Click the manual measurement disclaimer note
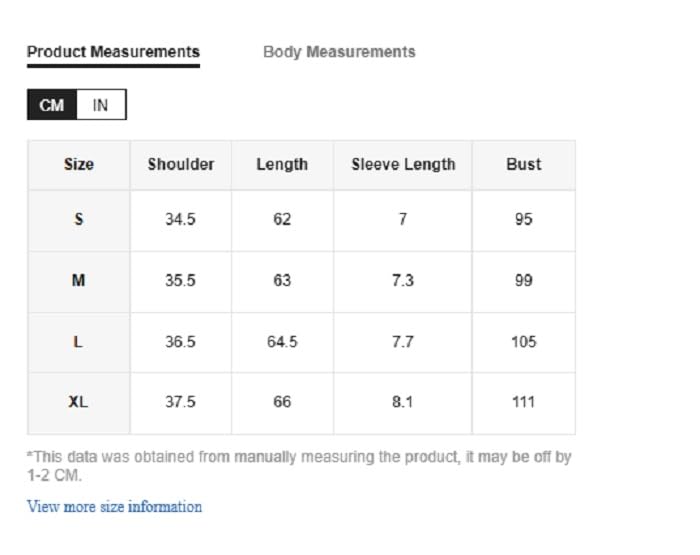This screenshot has width=700, height=555. (299, 466)
